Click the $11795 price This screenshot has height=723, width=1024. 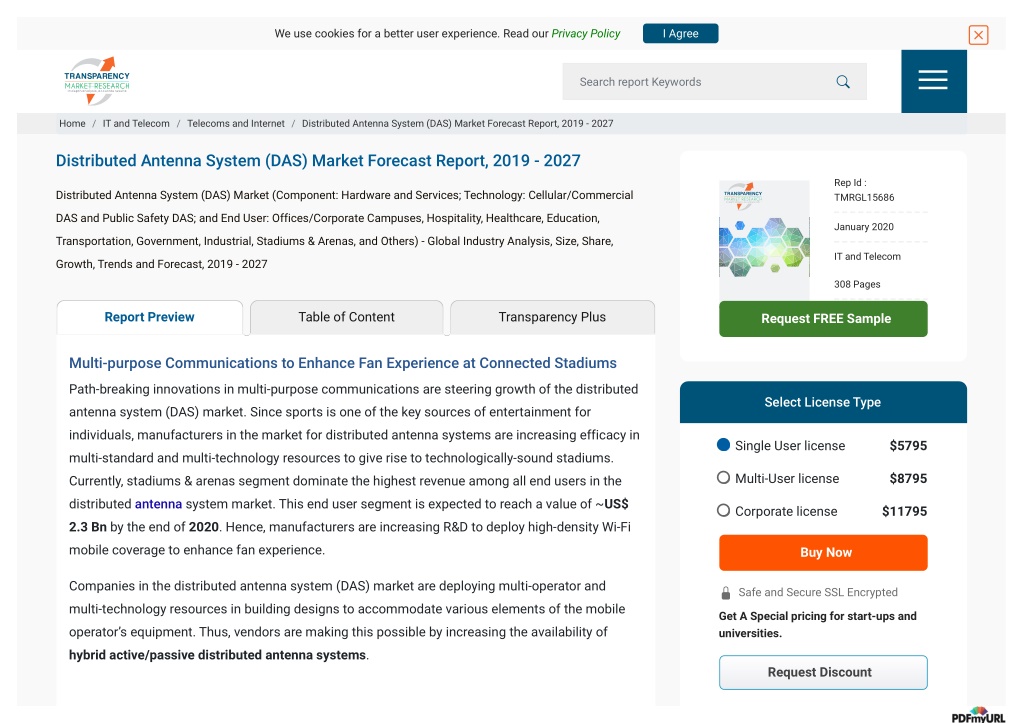904,511
